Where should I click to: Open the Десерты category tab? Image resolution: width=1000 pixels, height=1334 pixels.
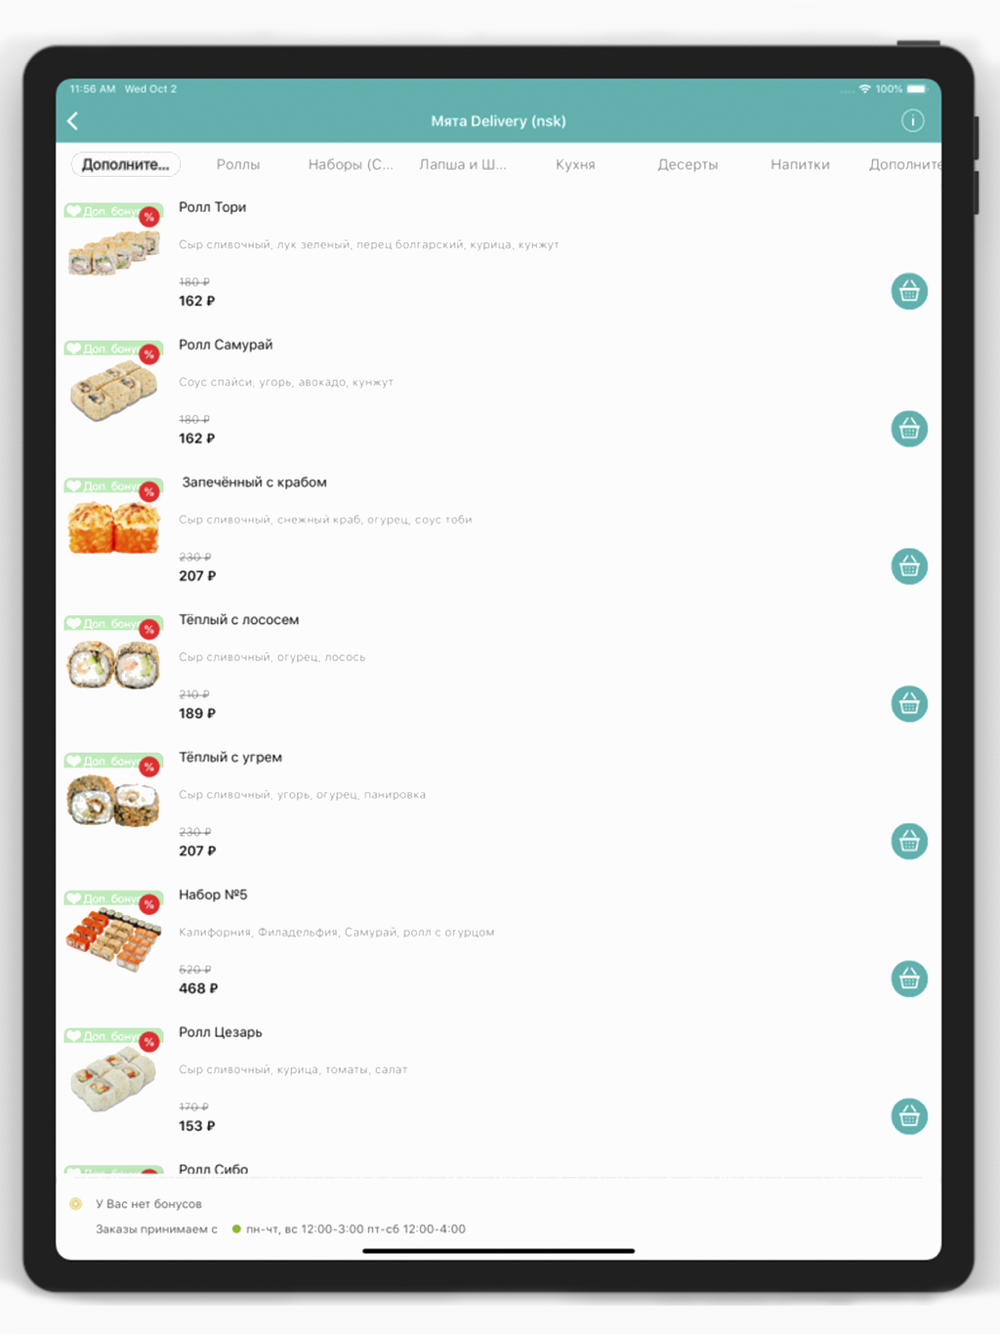[687, 164]
